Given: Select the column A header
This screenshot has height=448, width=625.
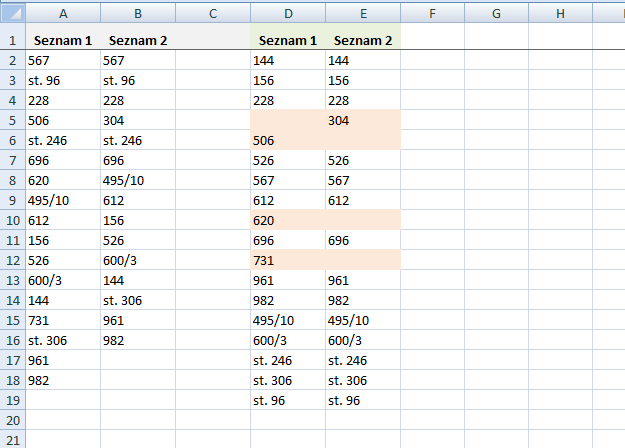Looking at the screenshot, I should (63, 14).
